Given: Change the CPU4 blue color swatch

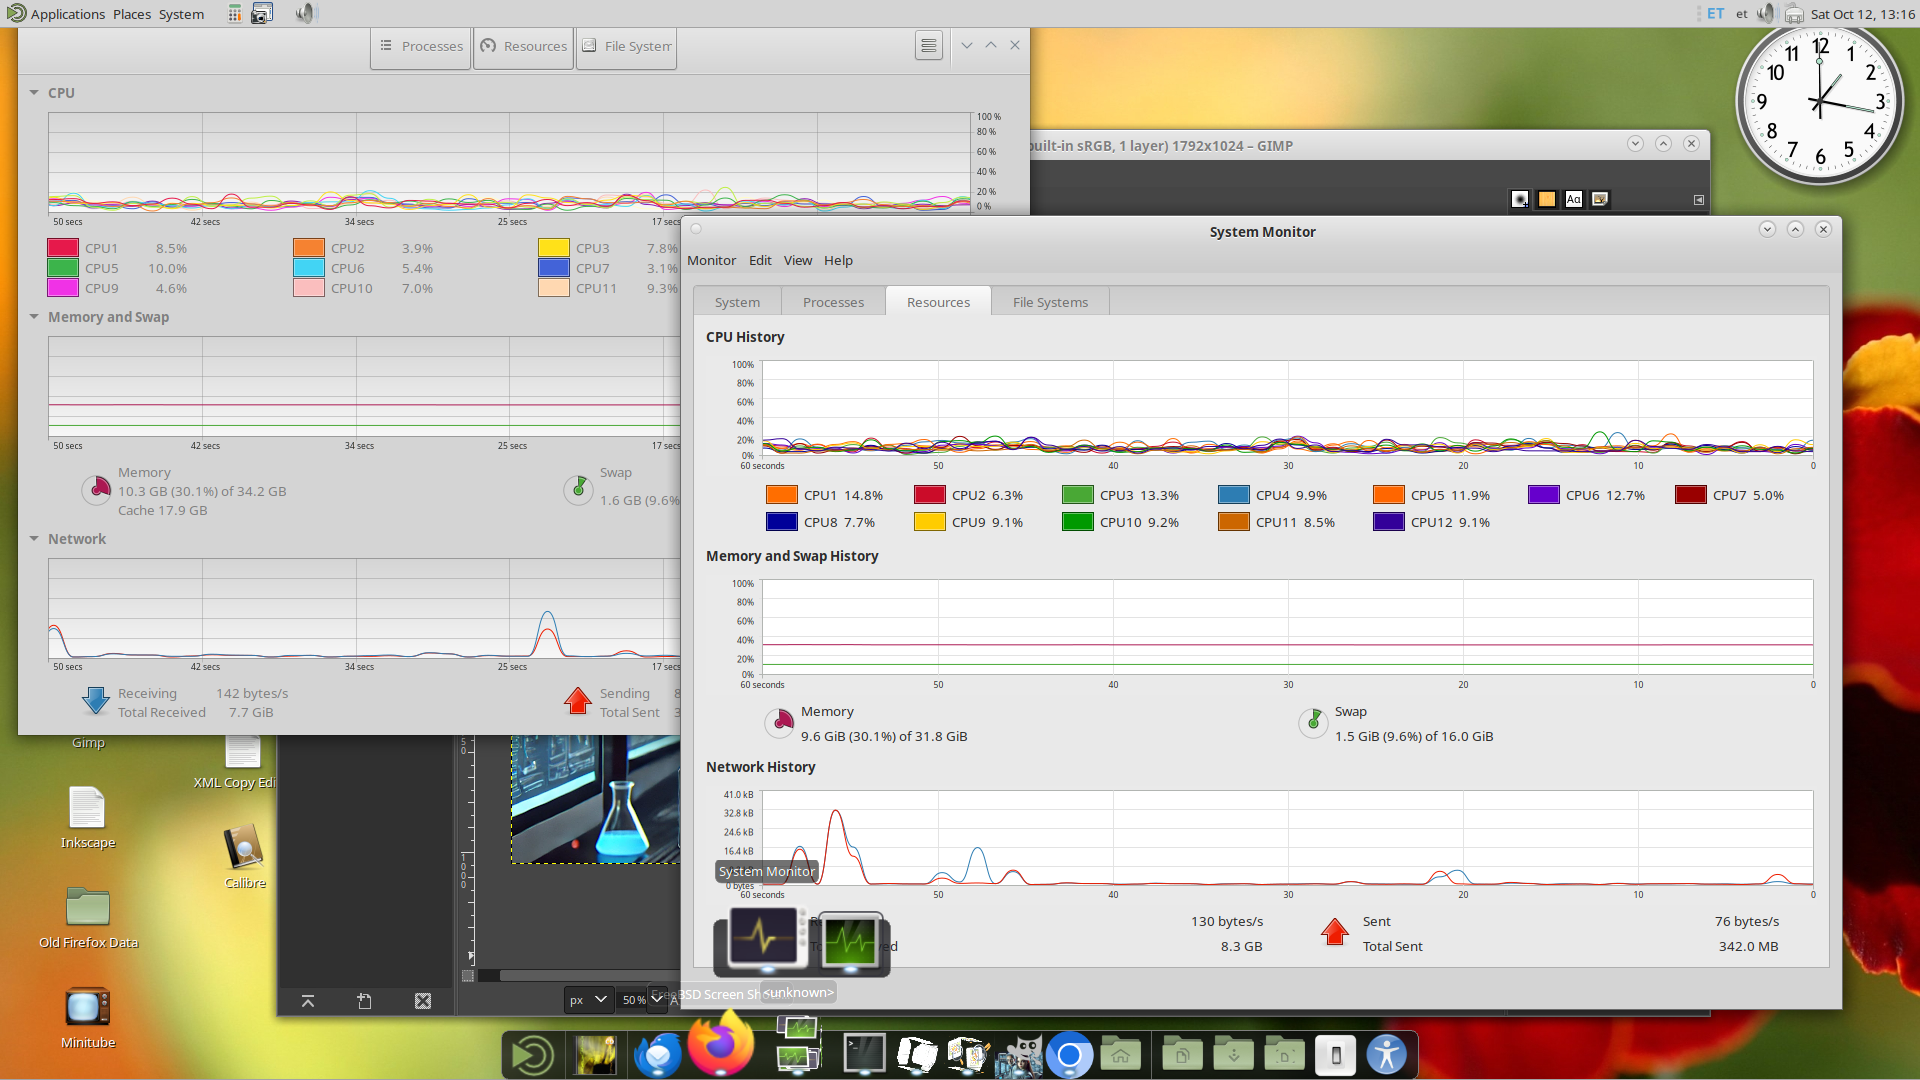Looking at the screenshot, I should [x=1233, y=495].
